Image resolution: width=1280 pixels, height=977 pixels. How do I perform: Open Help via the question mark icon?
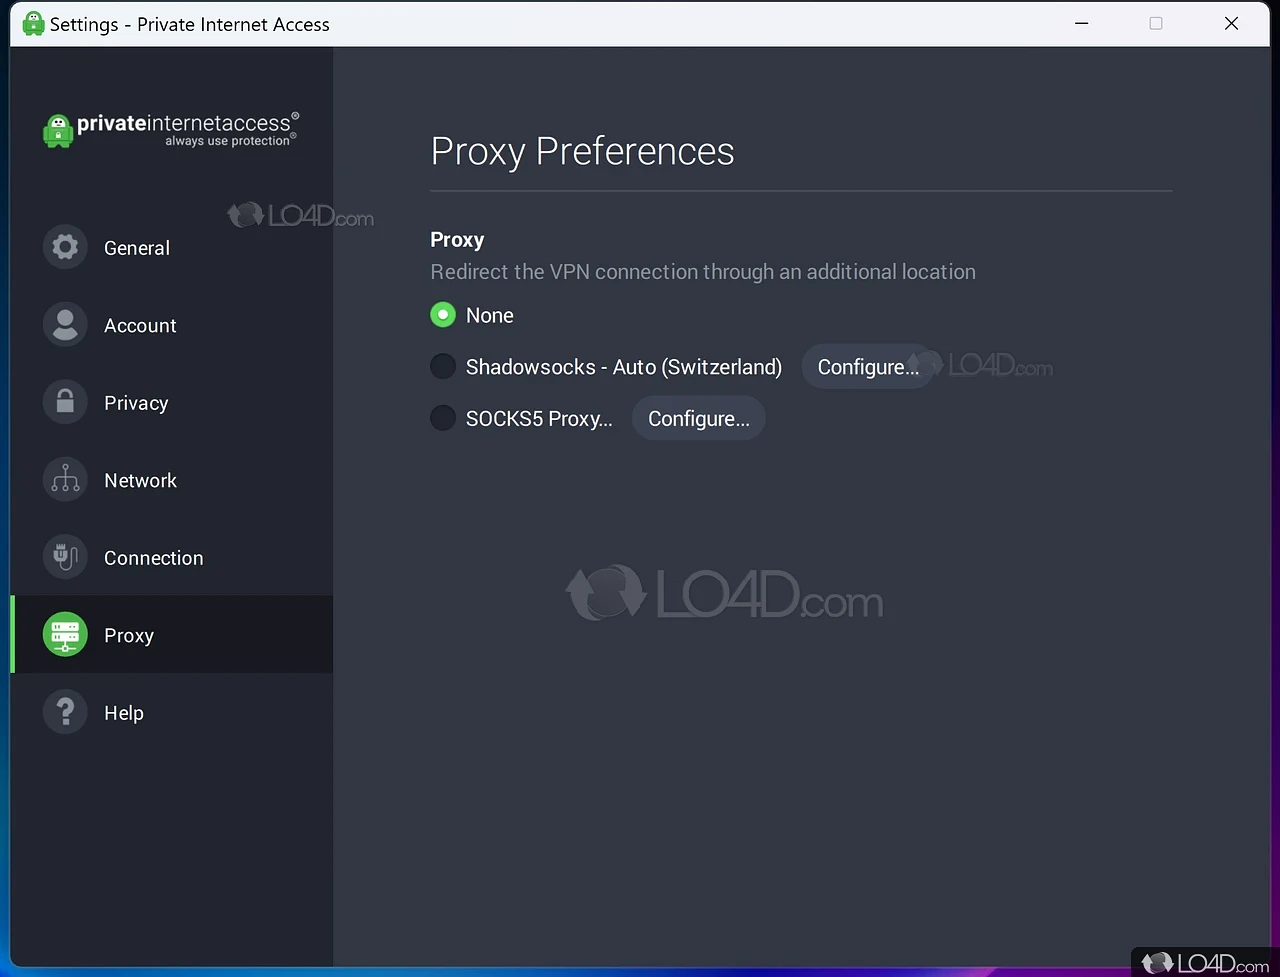(x=65, y=712)
